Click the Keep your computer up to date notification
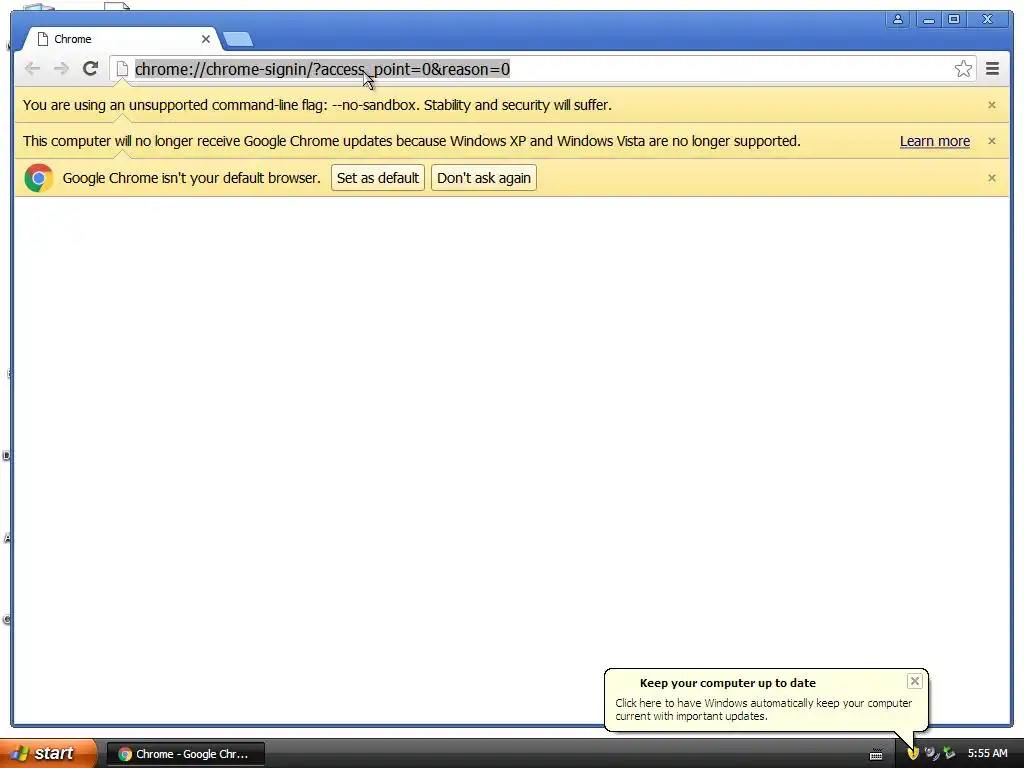Screen dimensions: 1024x768 [x=765, y=699]
